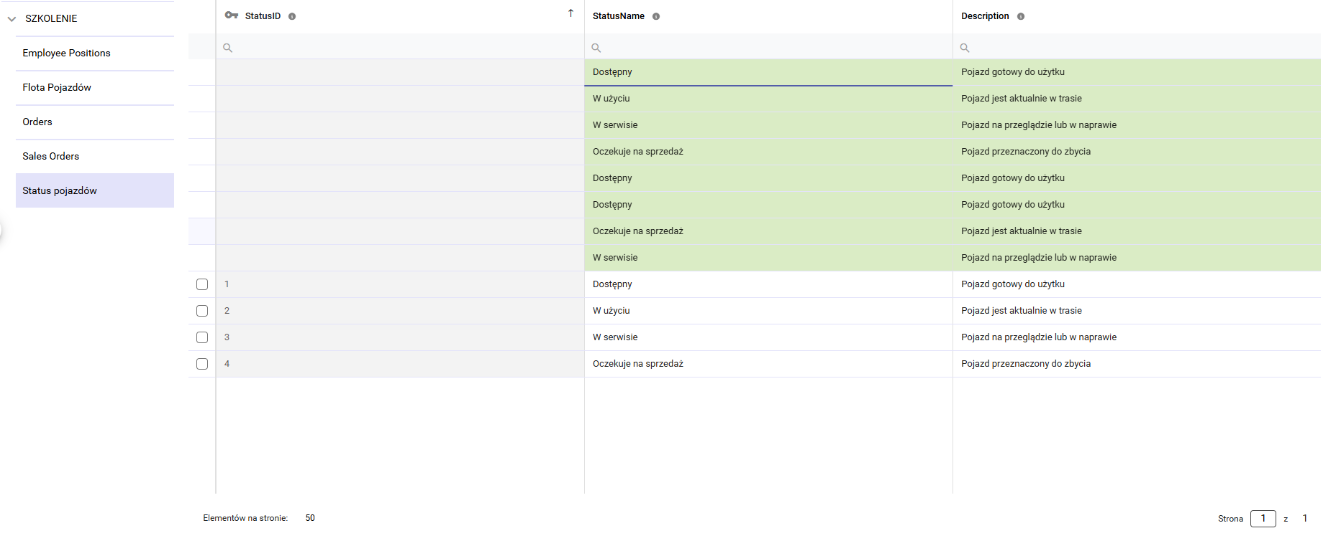Click the StatusName column header label

(x=619, y=16)
